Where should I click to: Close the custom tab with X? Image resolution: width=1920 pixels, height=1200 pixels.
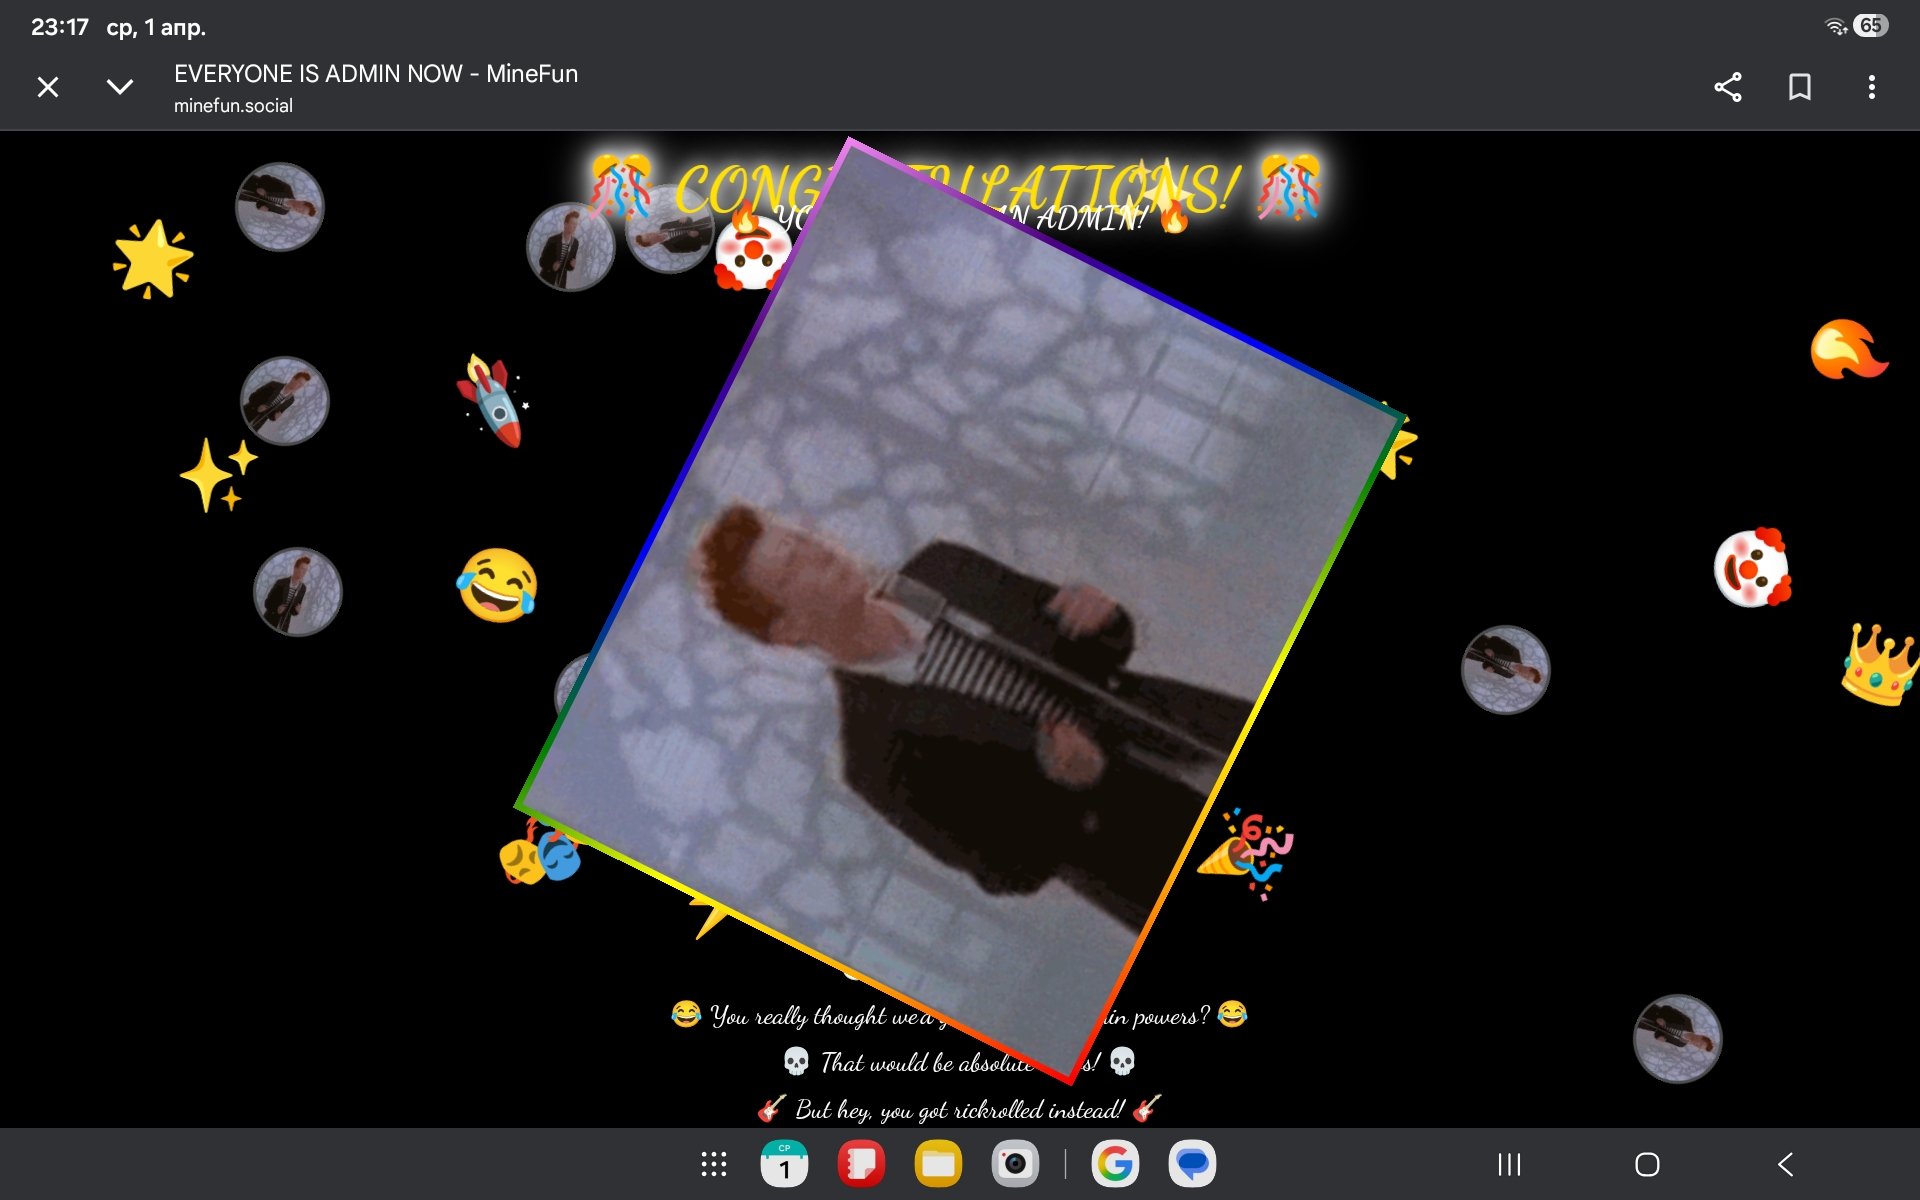tap(47, 87)
